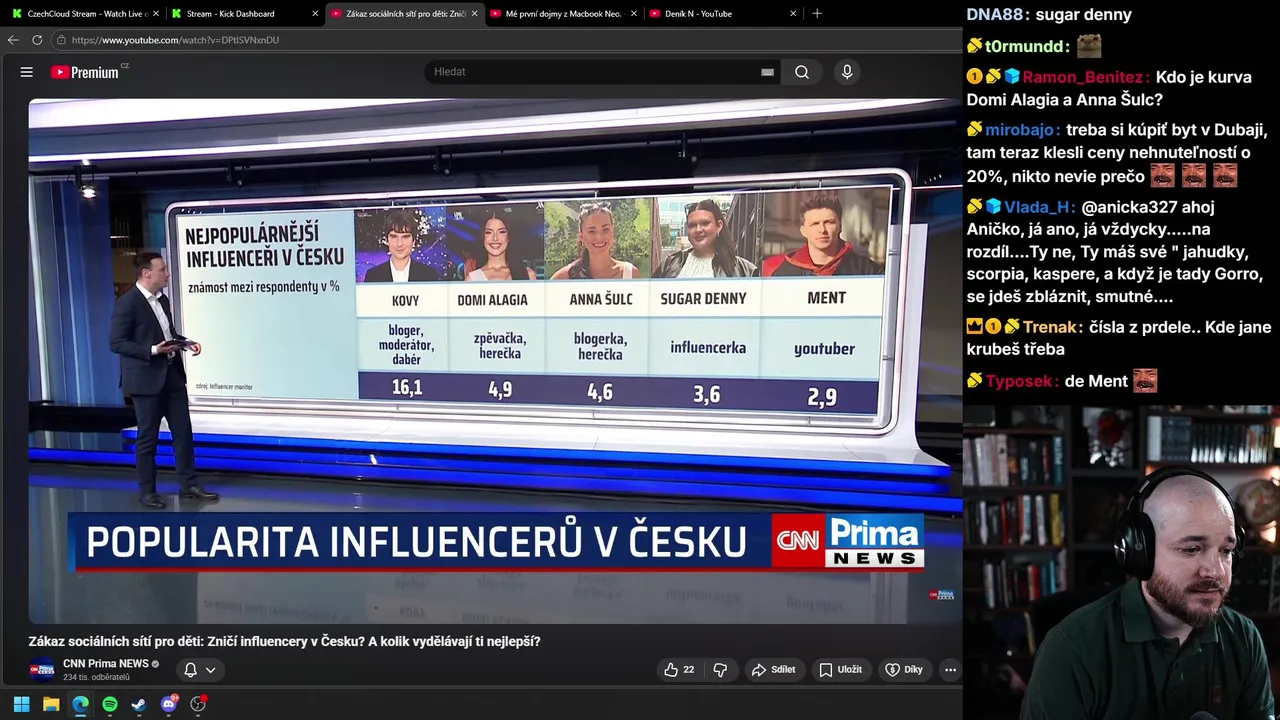Click chat username DNA88

click(996, 14)
